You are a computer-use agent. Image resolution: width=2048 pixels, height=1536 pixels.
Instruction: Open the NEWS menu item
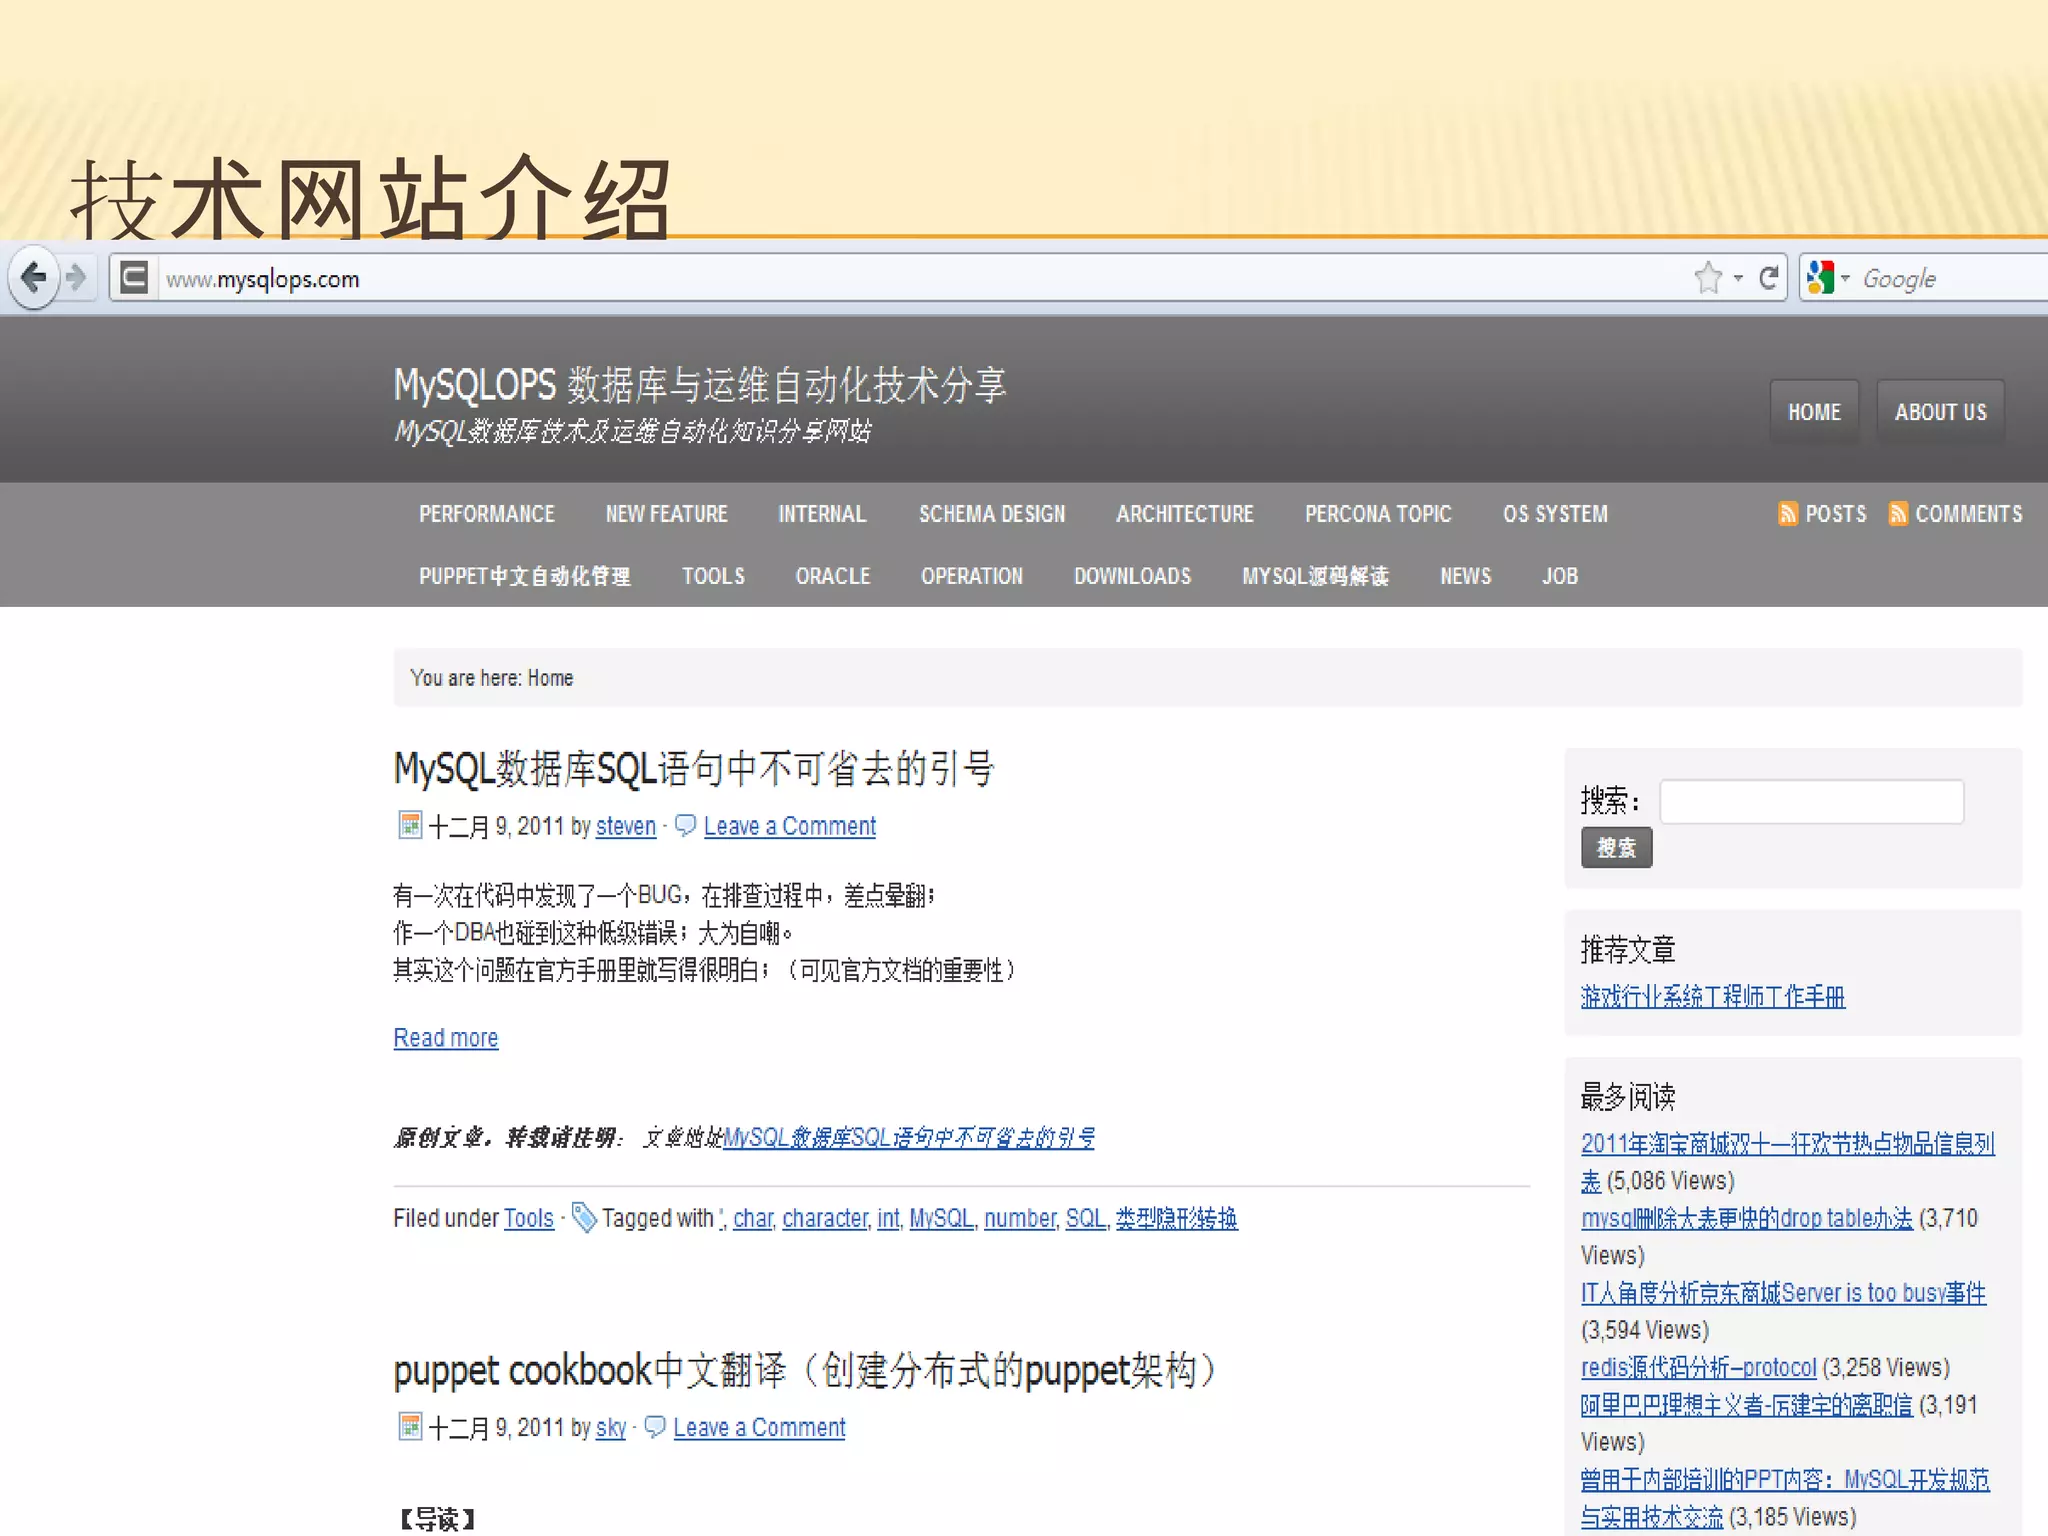click(x=1465, y=576)
